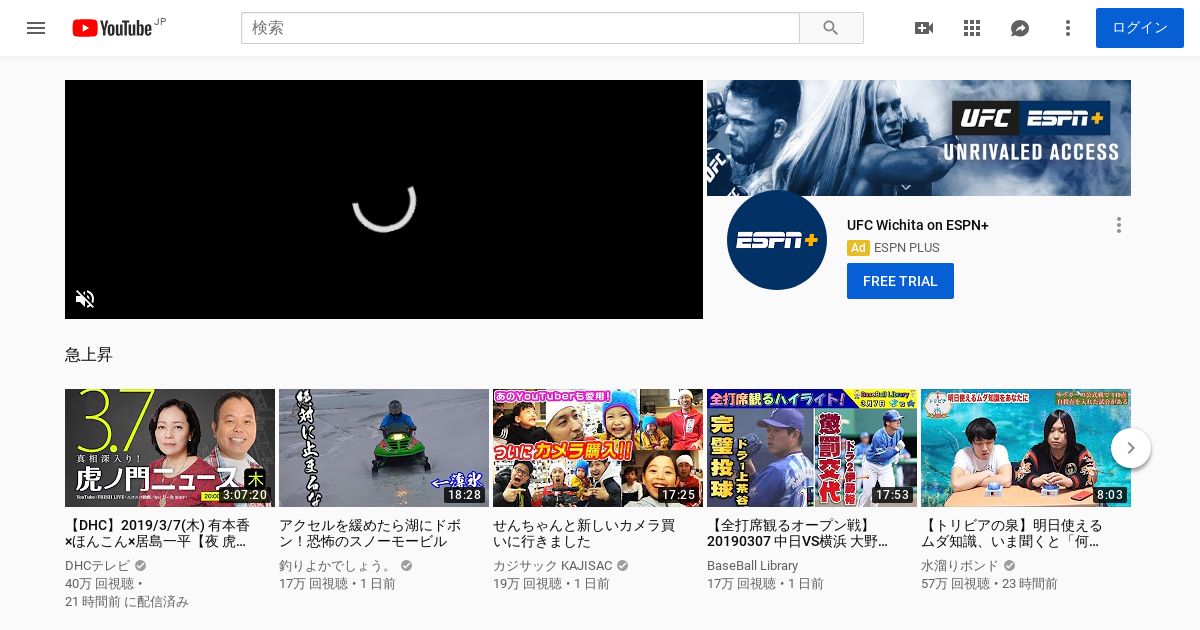Open the 虎ノ門ニュース video thumbnail
This screenshot has width=1200, height=630.
[x=170, y=448]
